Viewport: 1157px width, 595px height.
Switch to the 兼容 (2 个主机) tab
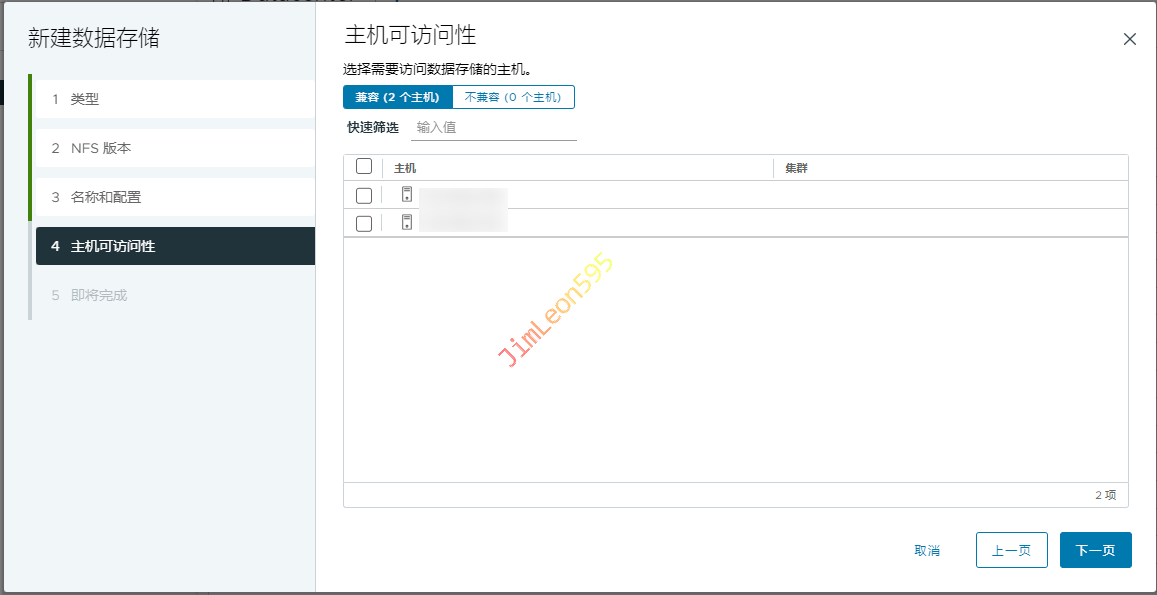coord(397,97)
